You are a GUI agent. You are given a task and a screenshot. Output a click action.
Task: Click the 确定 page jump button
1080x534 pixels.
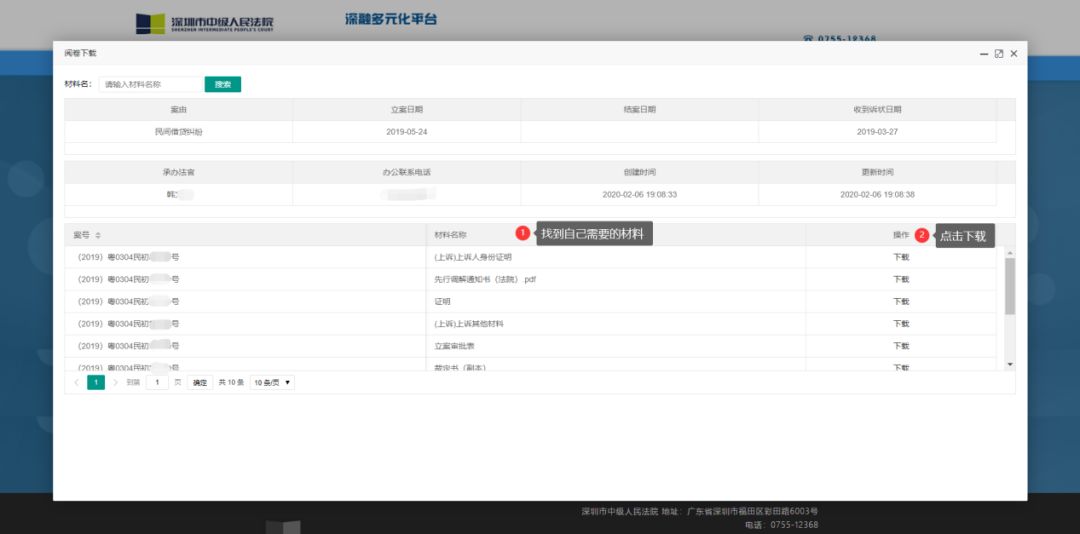tap(200, 382)
